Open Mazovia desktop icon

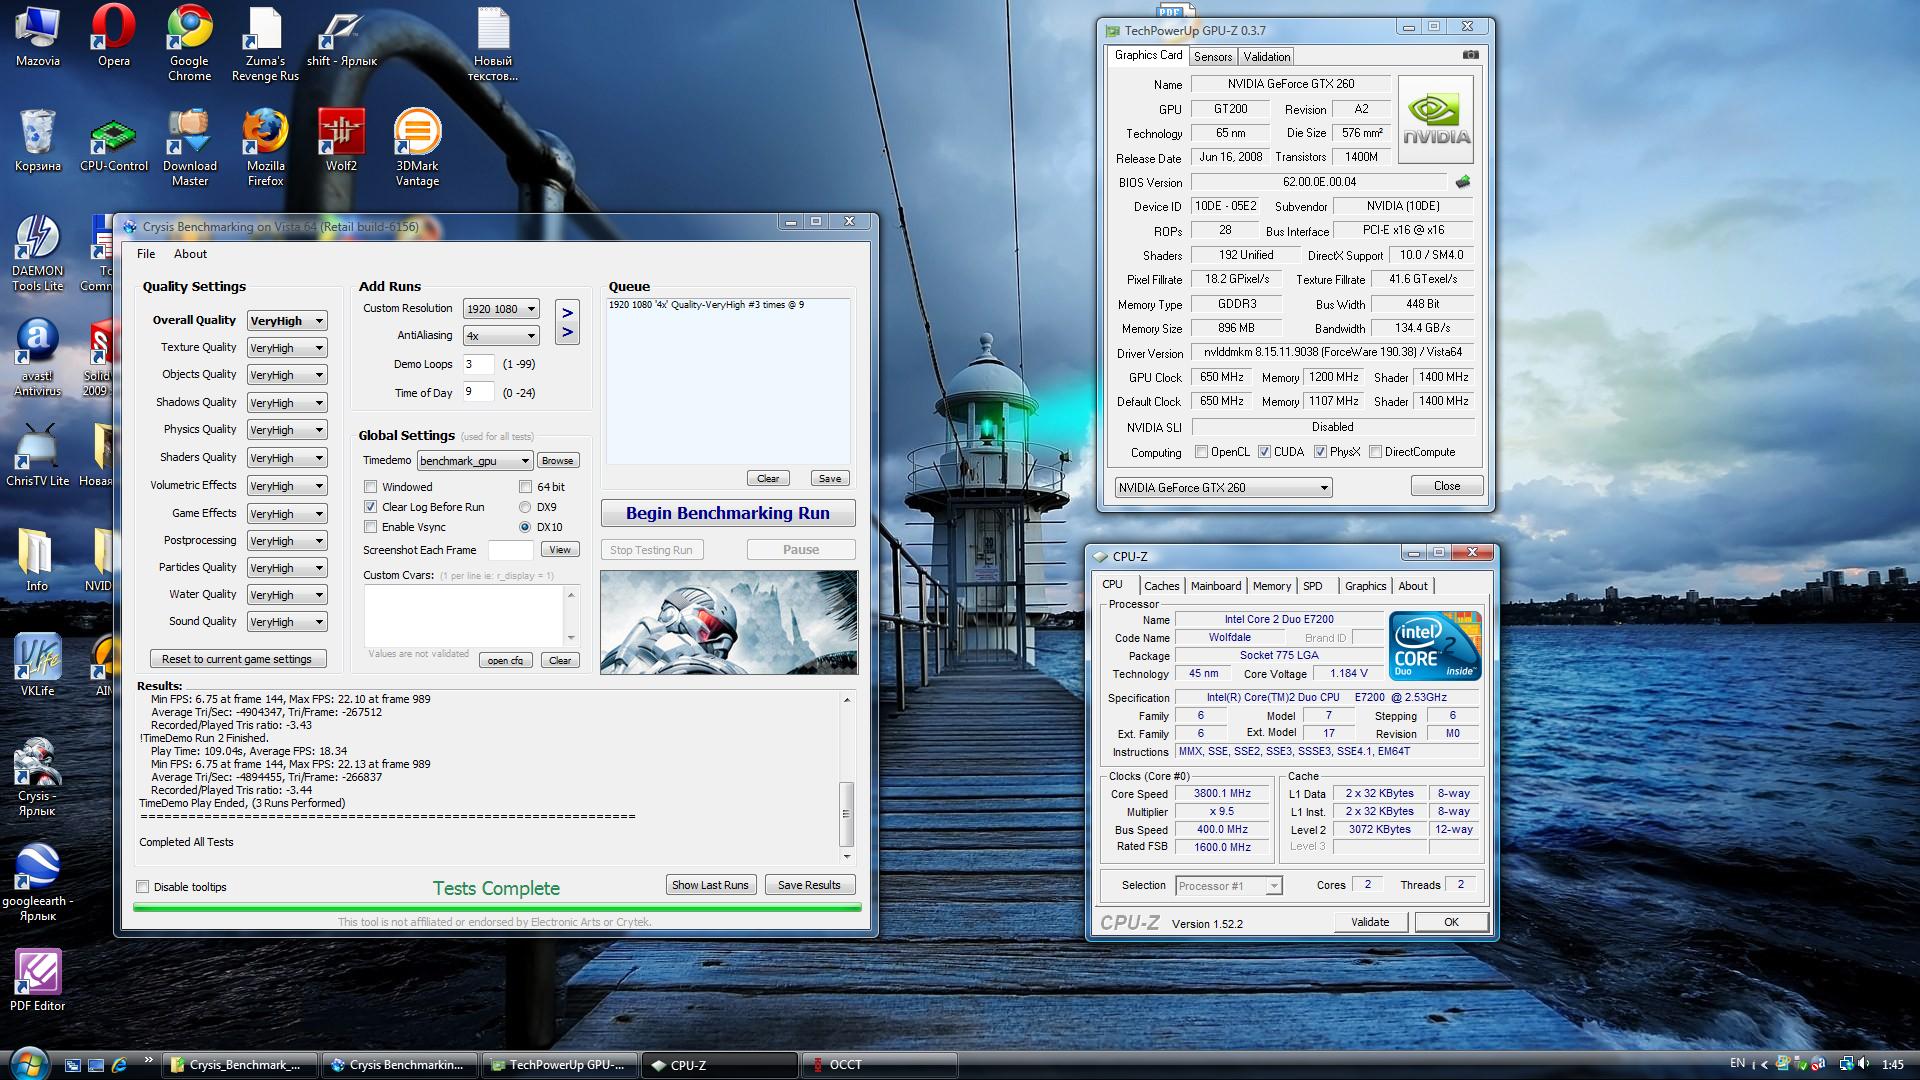tap(38, 37)
